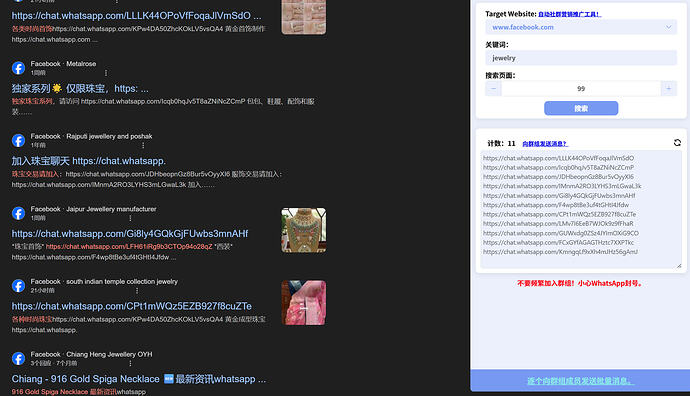Open the three-dot menu for Chiang Heng Jewellery OYH
Image resolution: width=690 pixels, height=396 pixels.
click(130, 363)
